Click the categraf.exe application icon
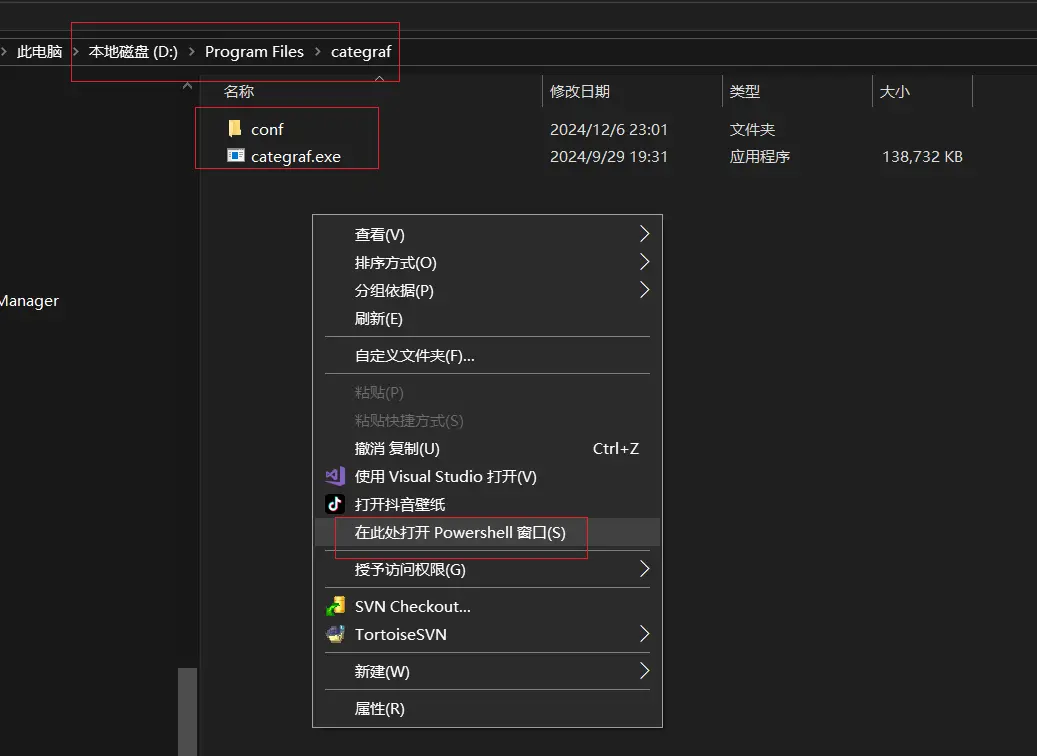The width and height of the screenshot is (1037, 756). [235, 156]
